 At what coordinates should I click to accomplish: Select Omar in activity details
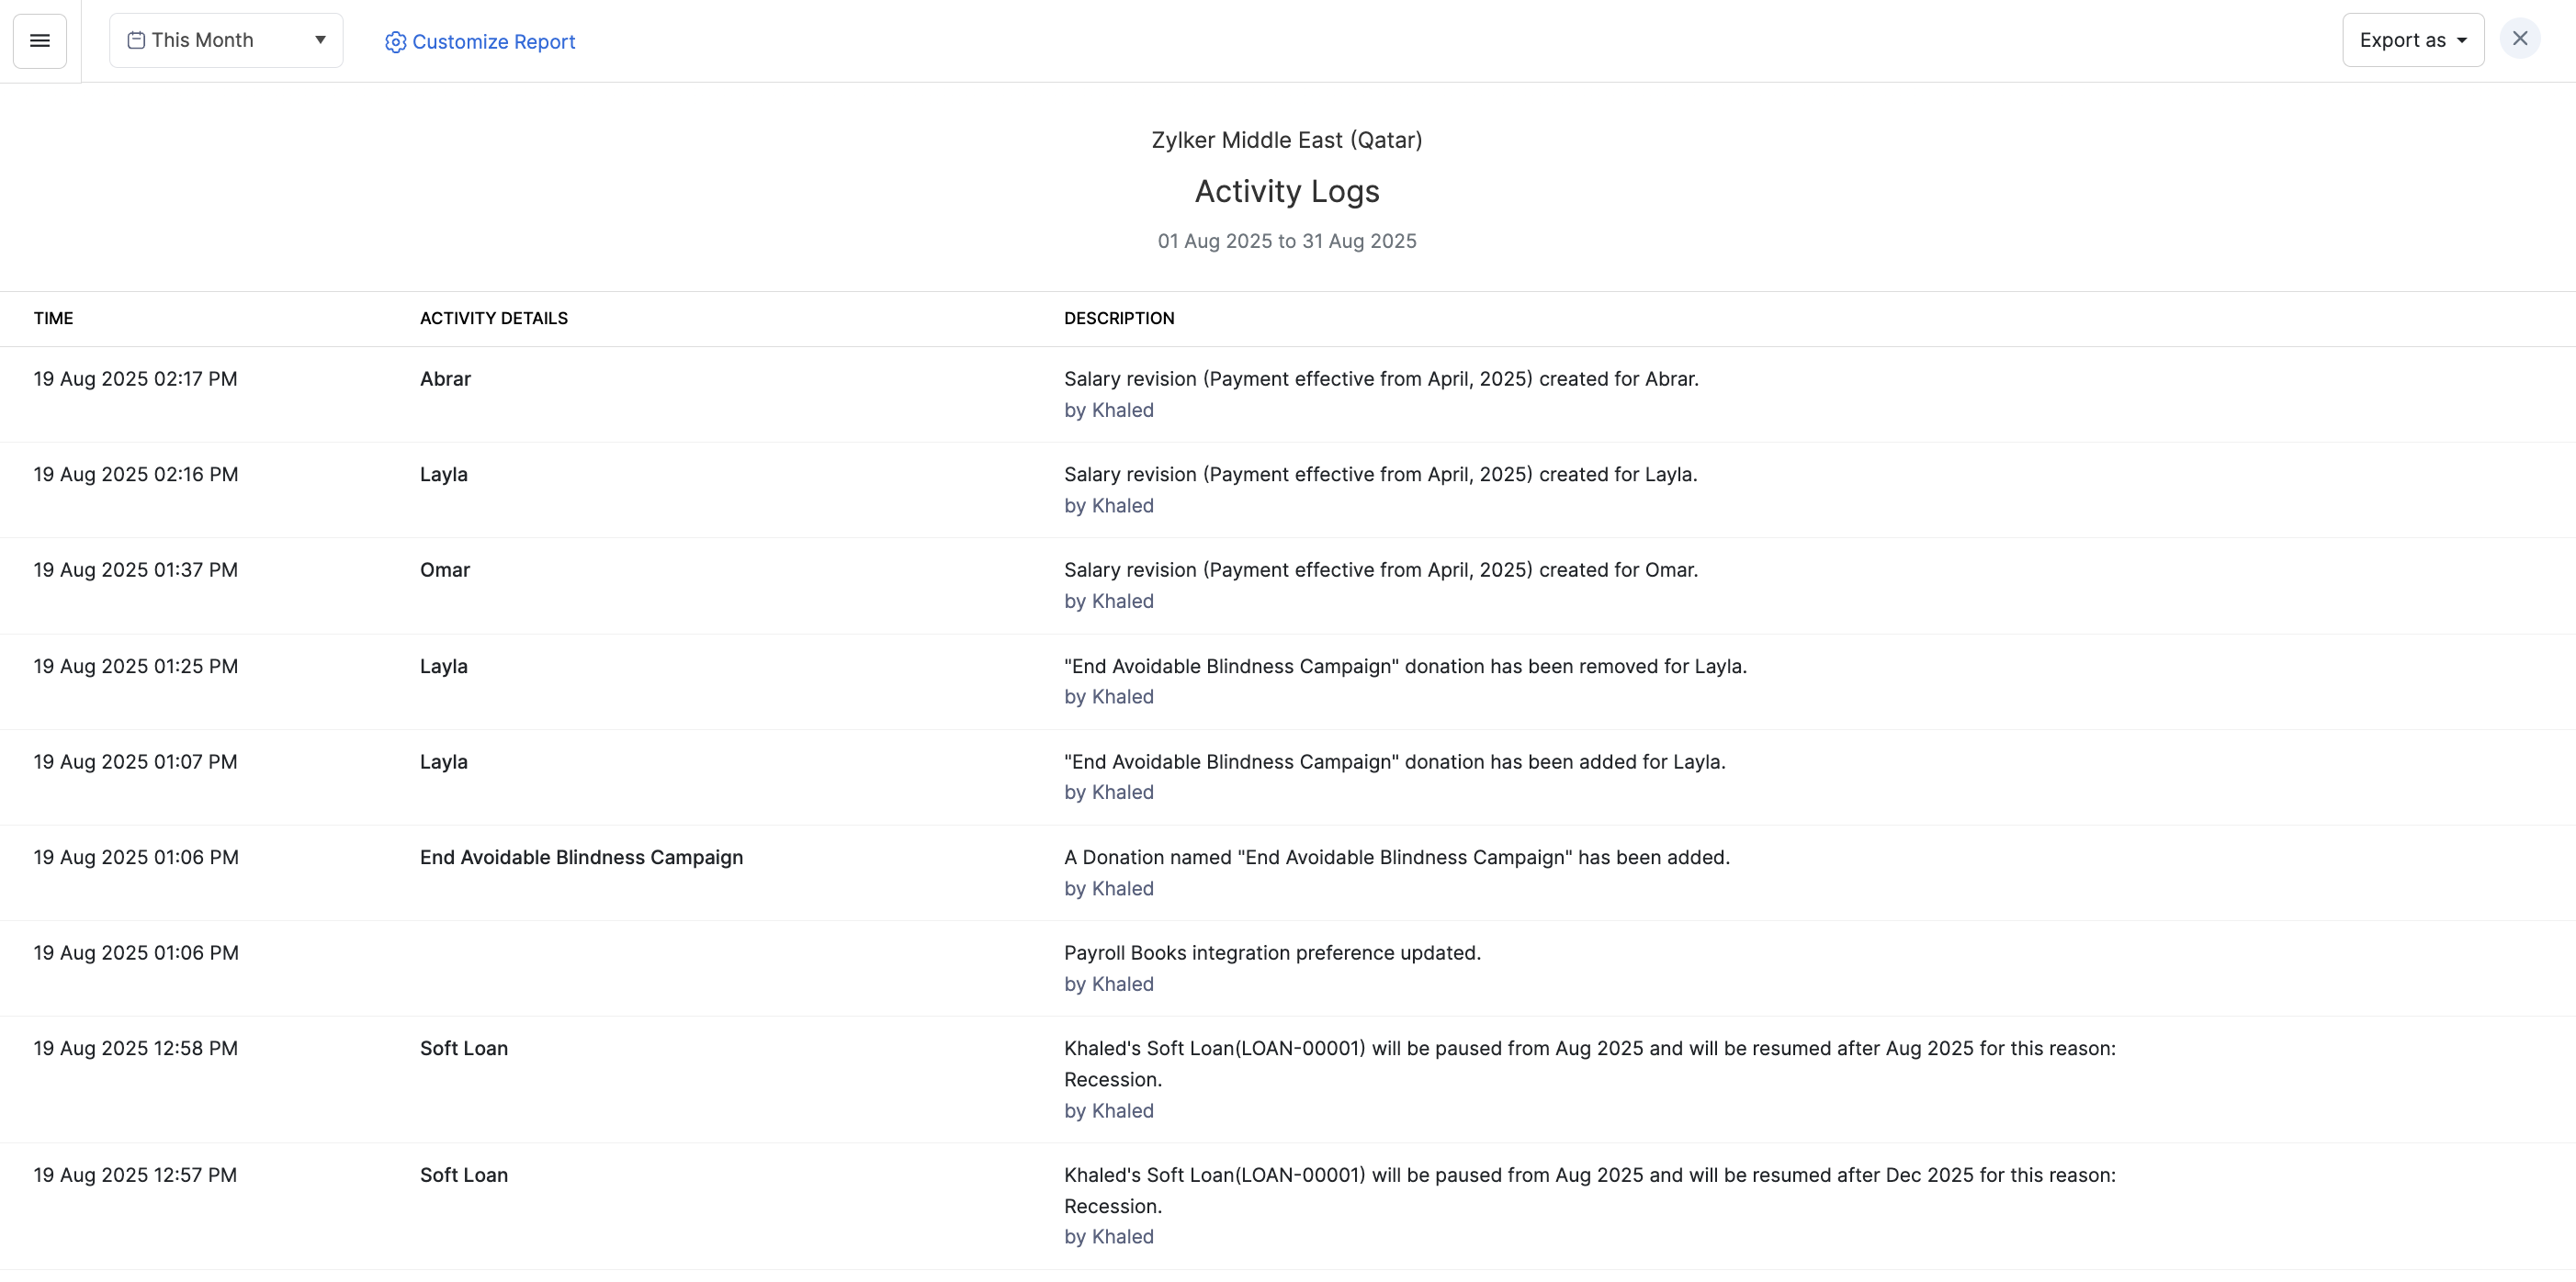(x=444, y=570)
